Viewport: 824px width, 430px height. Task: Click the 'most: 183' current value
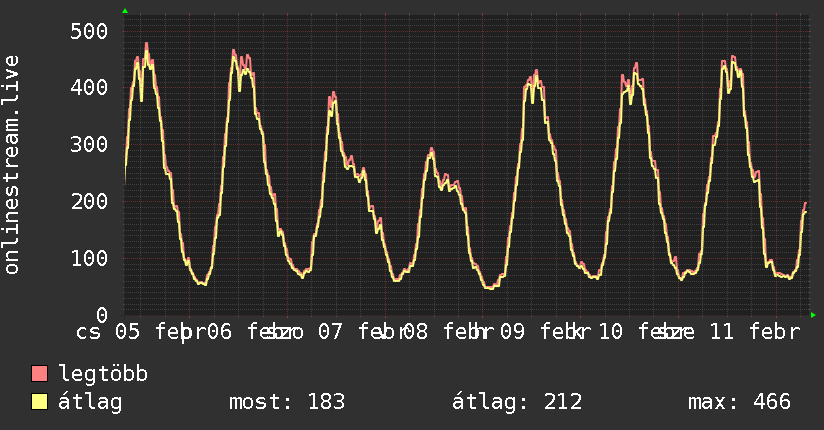287,402
